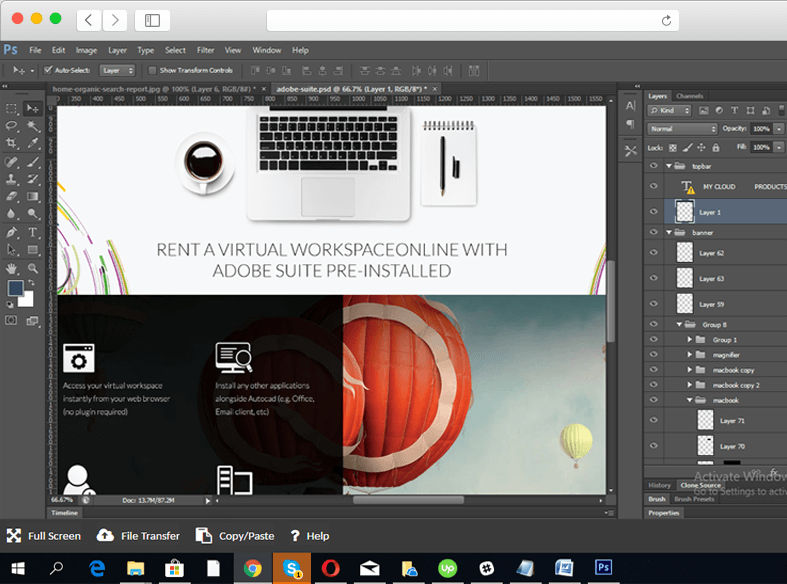This screenshot has height=584, width=787.
Task: Hide Layer 62 visibility
Action: coord(653,252)
